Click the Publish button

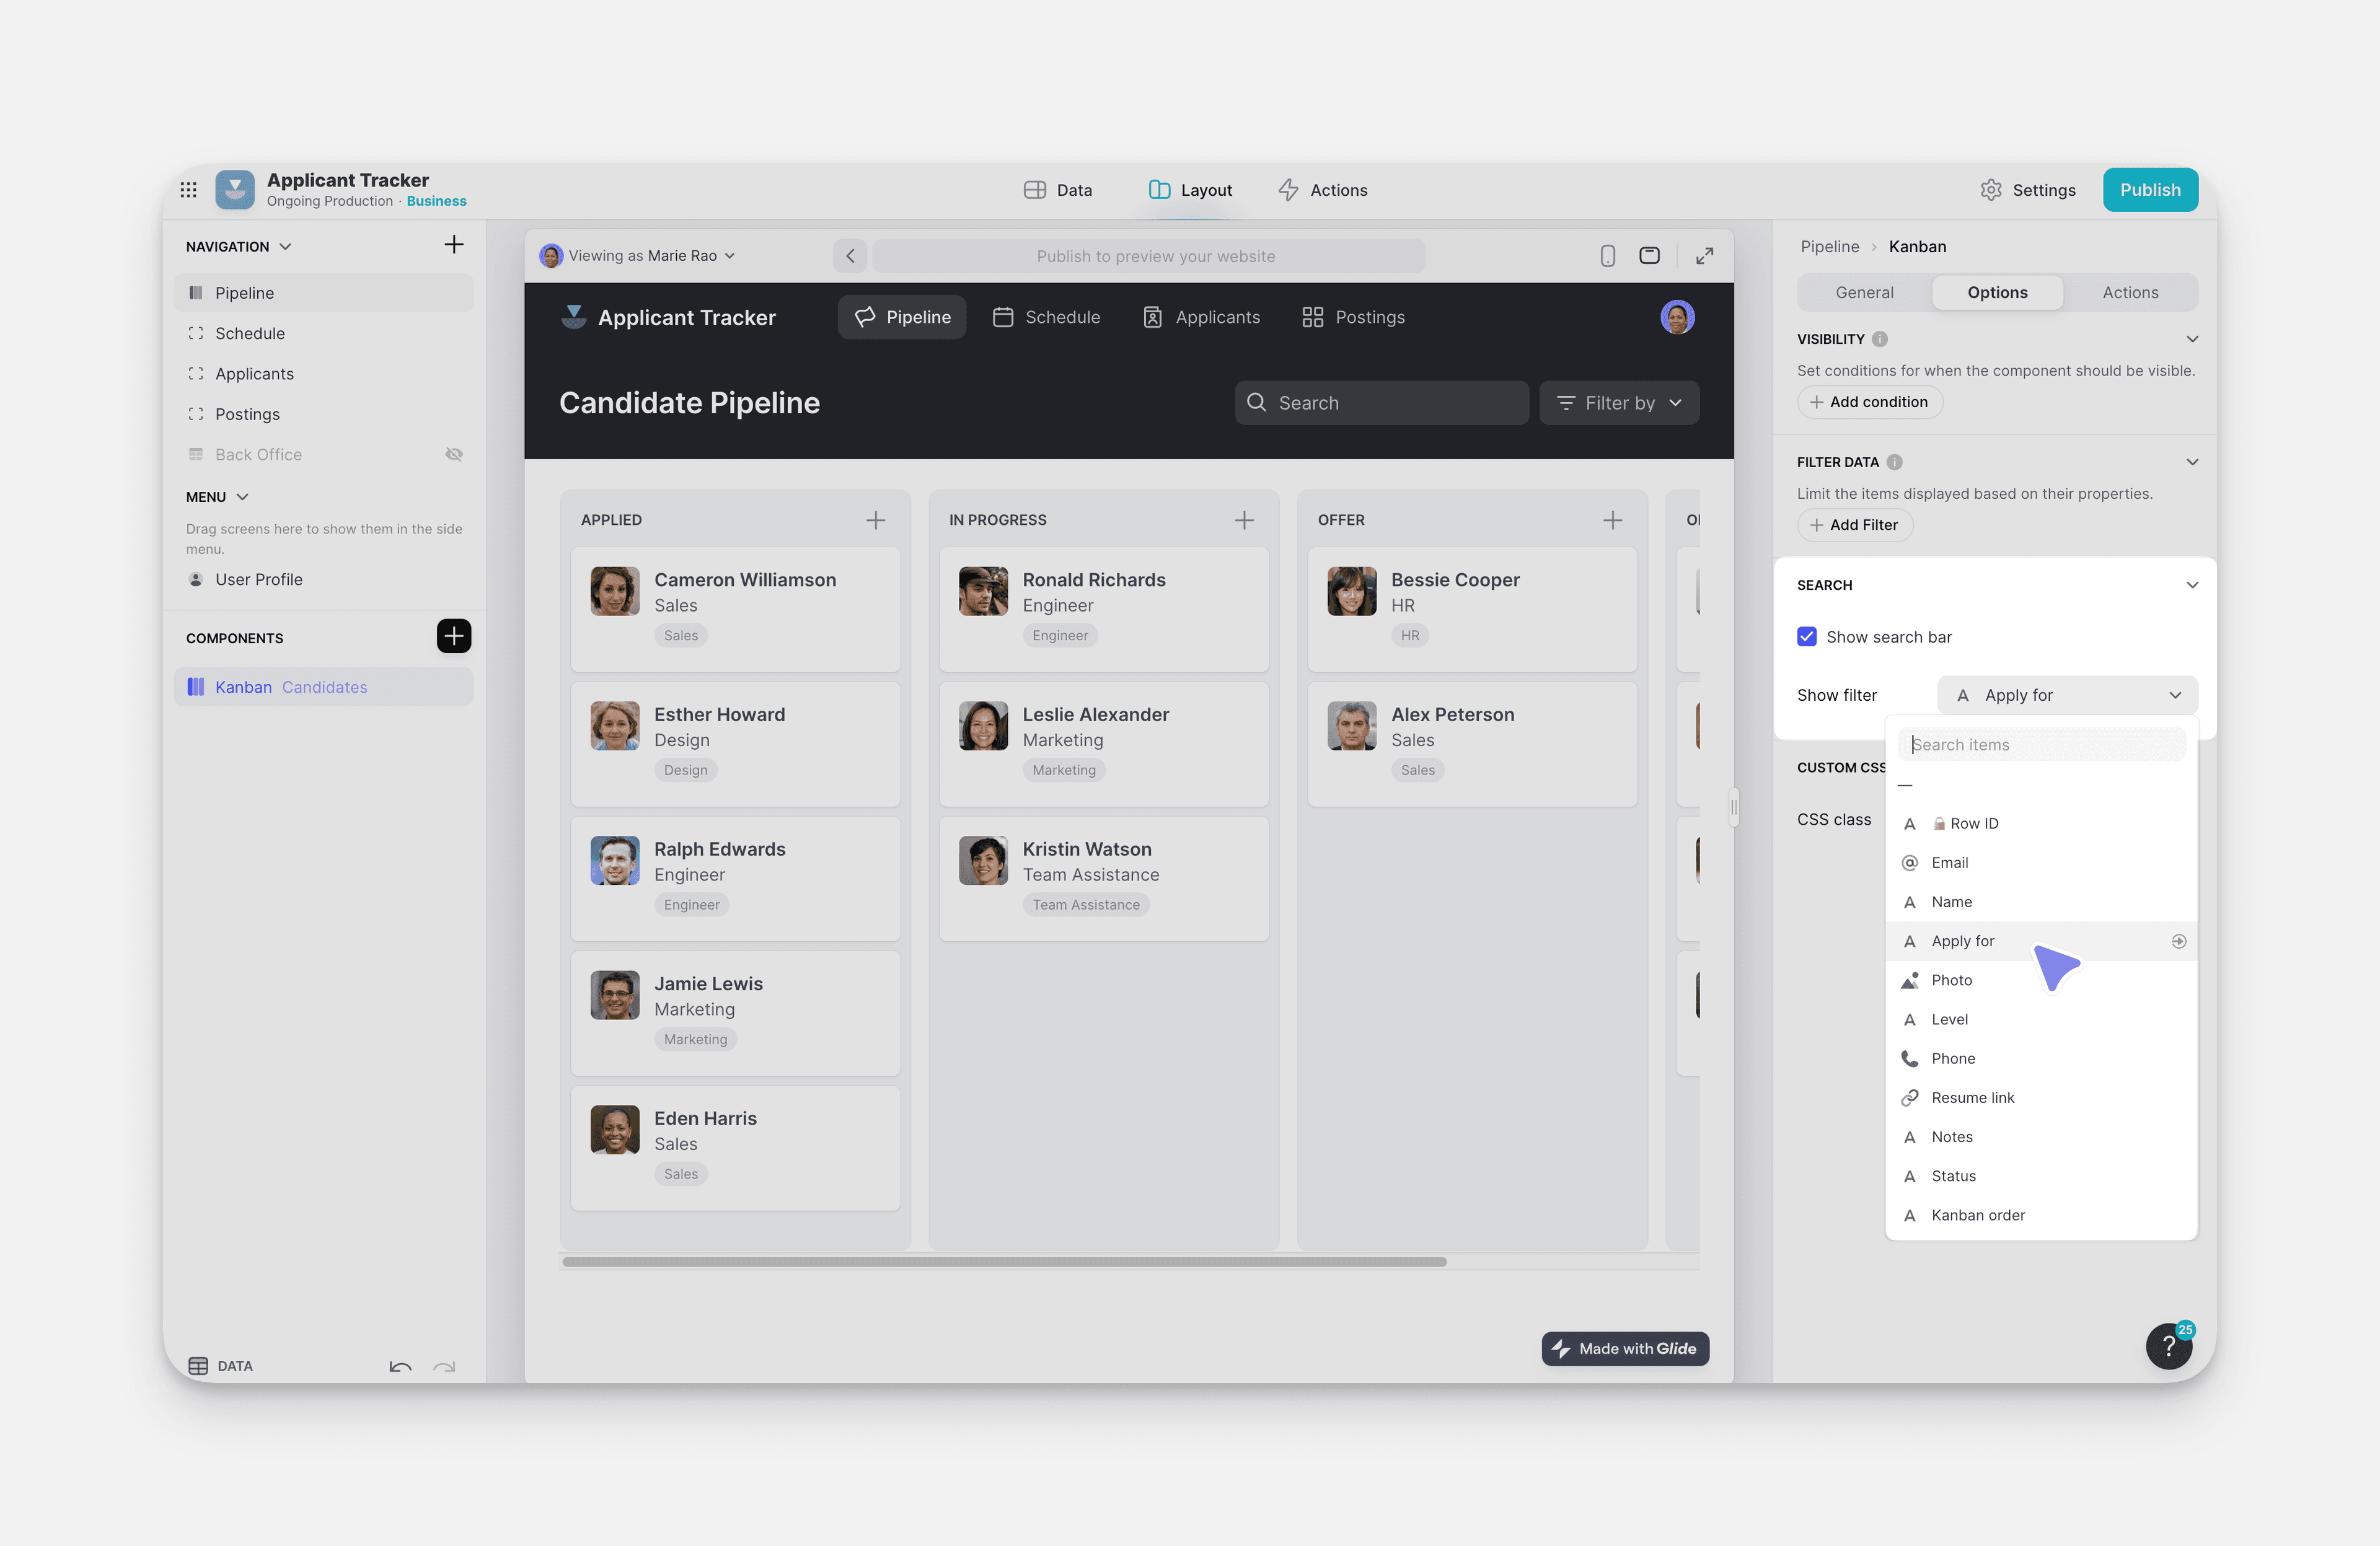(x=2150, y=190)
